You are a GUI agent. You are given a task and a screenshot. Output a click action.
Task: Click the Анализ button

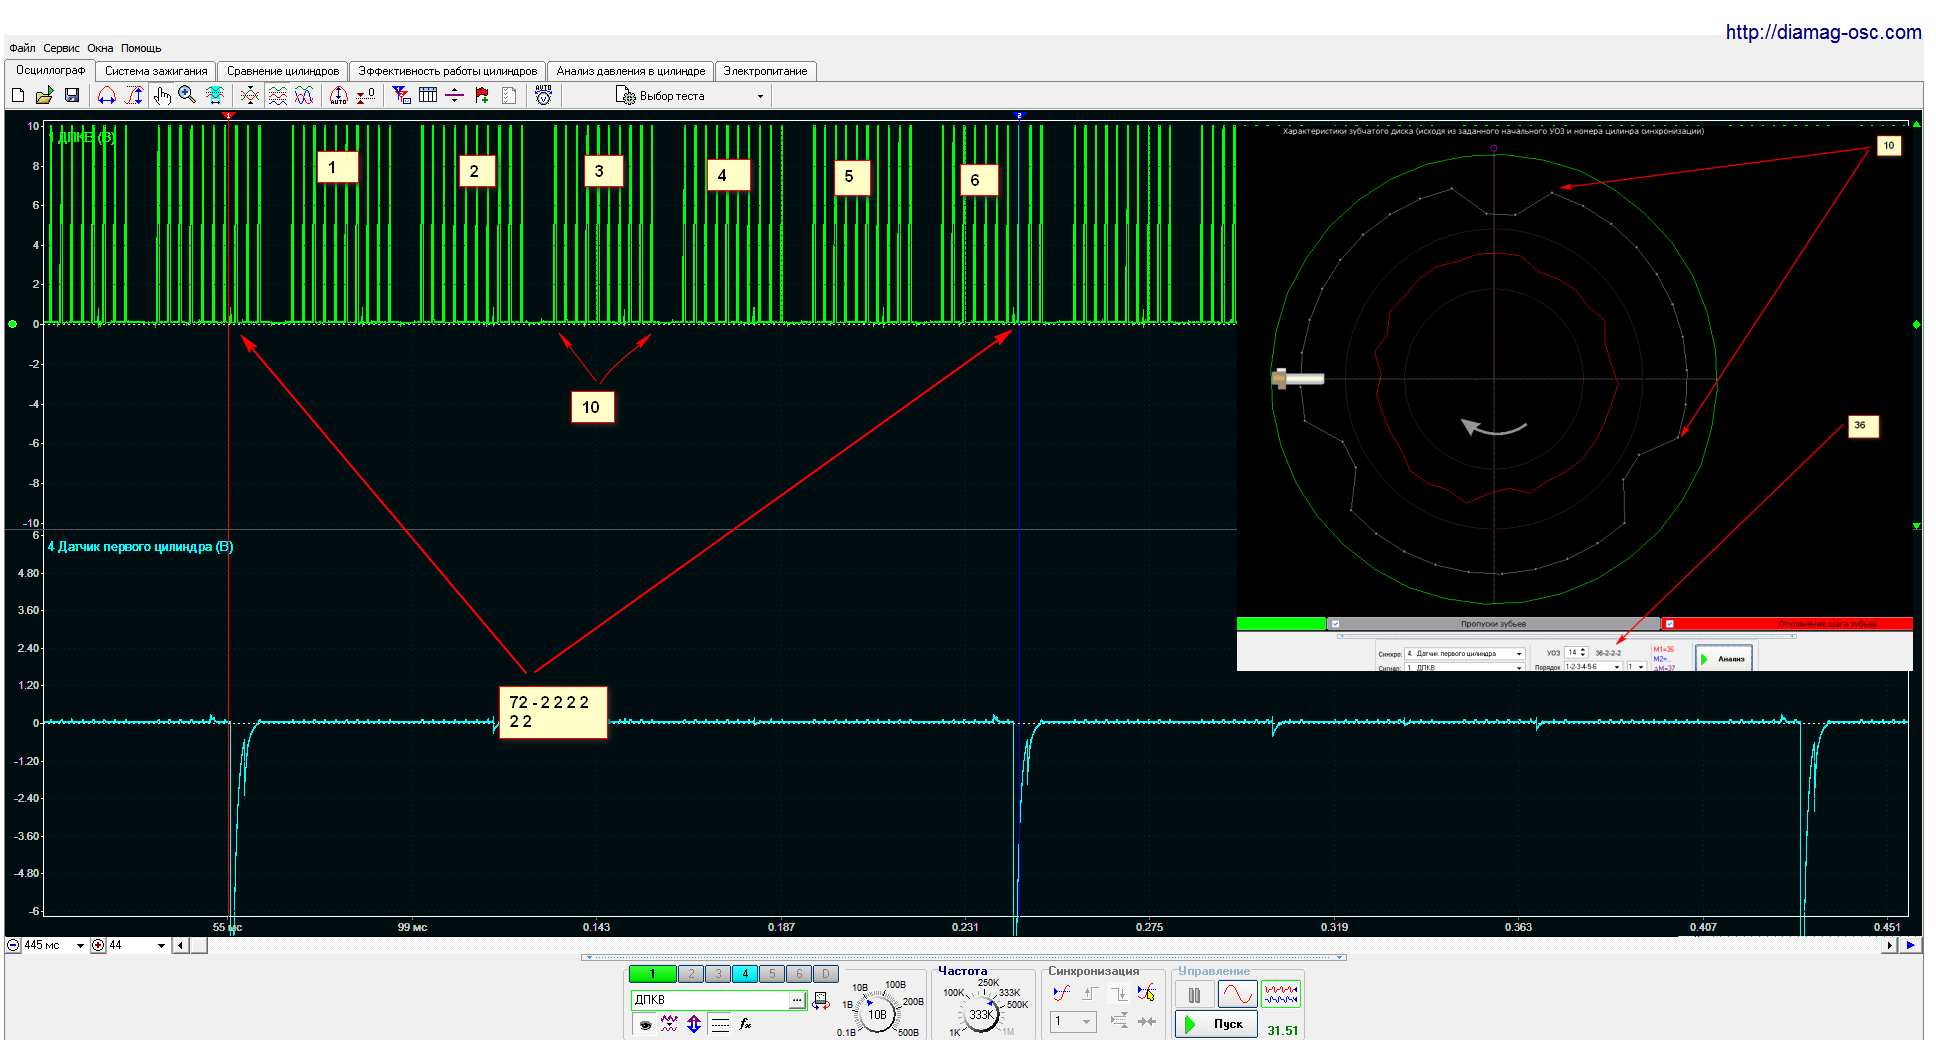pos(1724,658)
